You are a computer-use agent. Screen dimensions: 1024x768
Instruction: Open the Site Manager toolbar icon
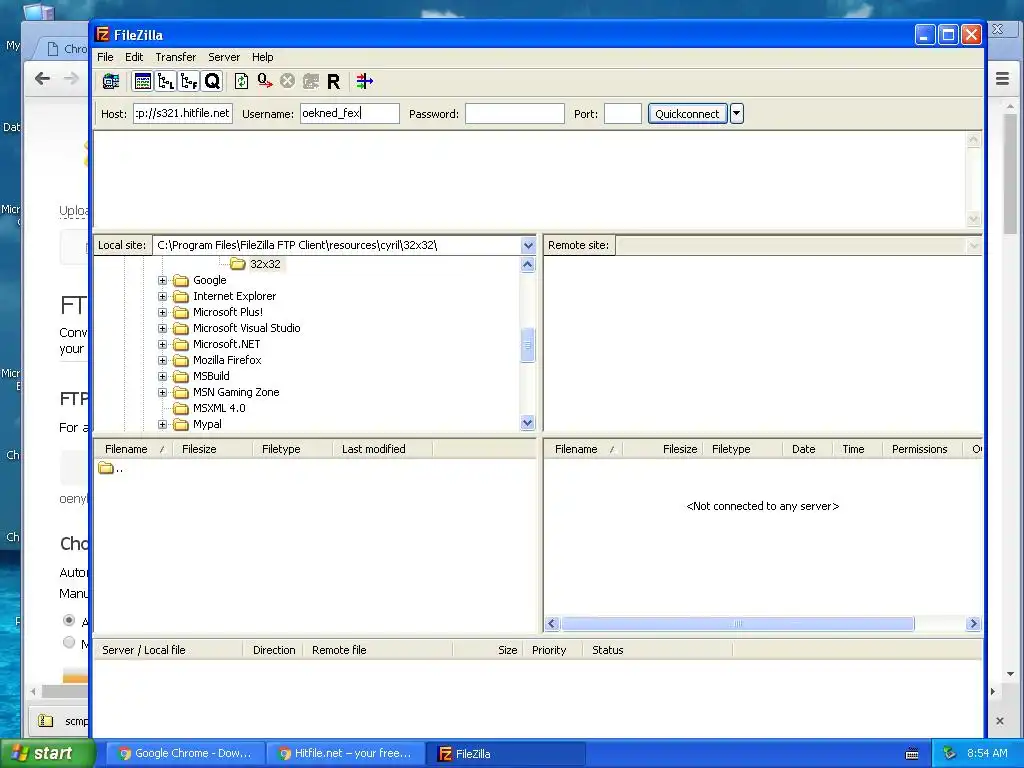(x=111, y=81)
